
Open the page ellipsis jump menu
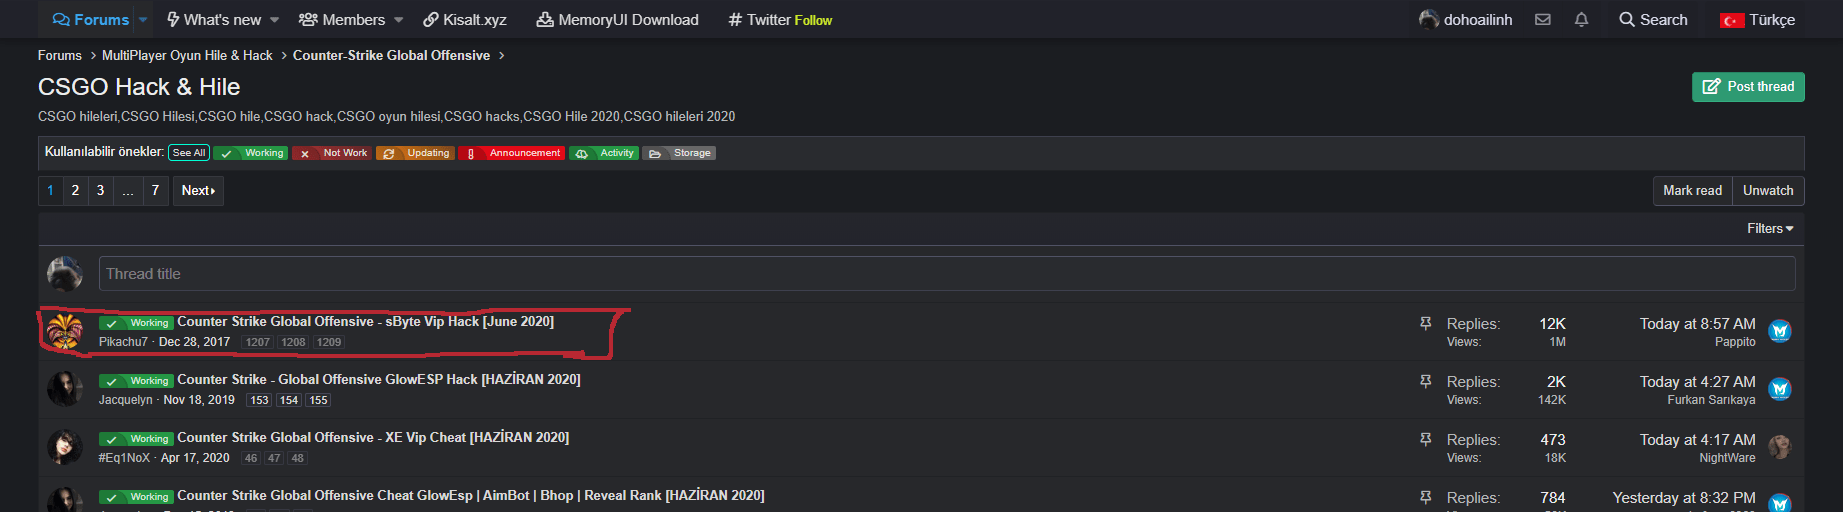pyautogui.click(x=128, y=190)
